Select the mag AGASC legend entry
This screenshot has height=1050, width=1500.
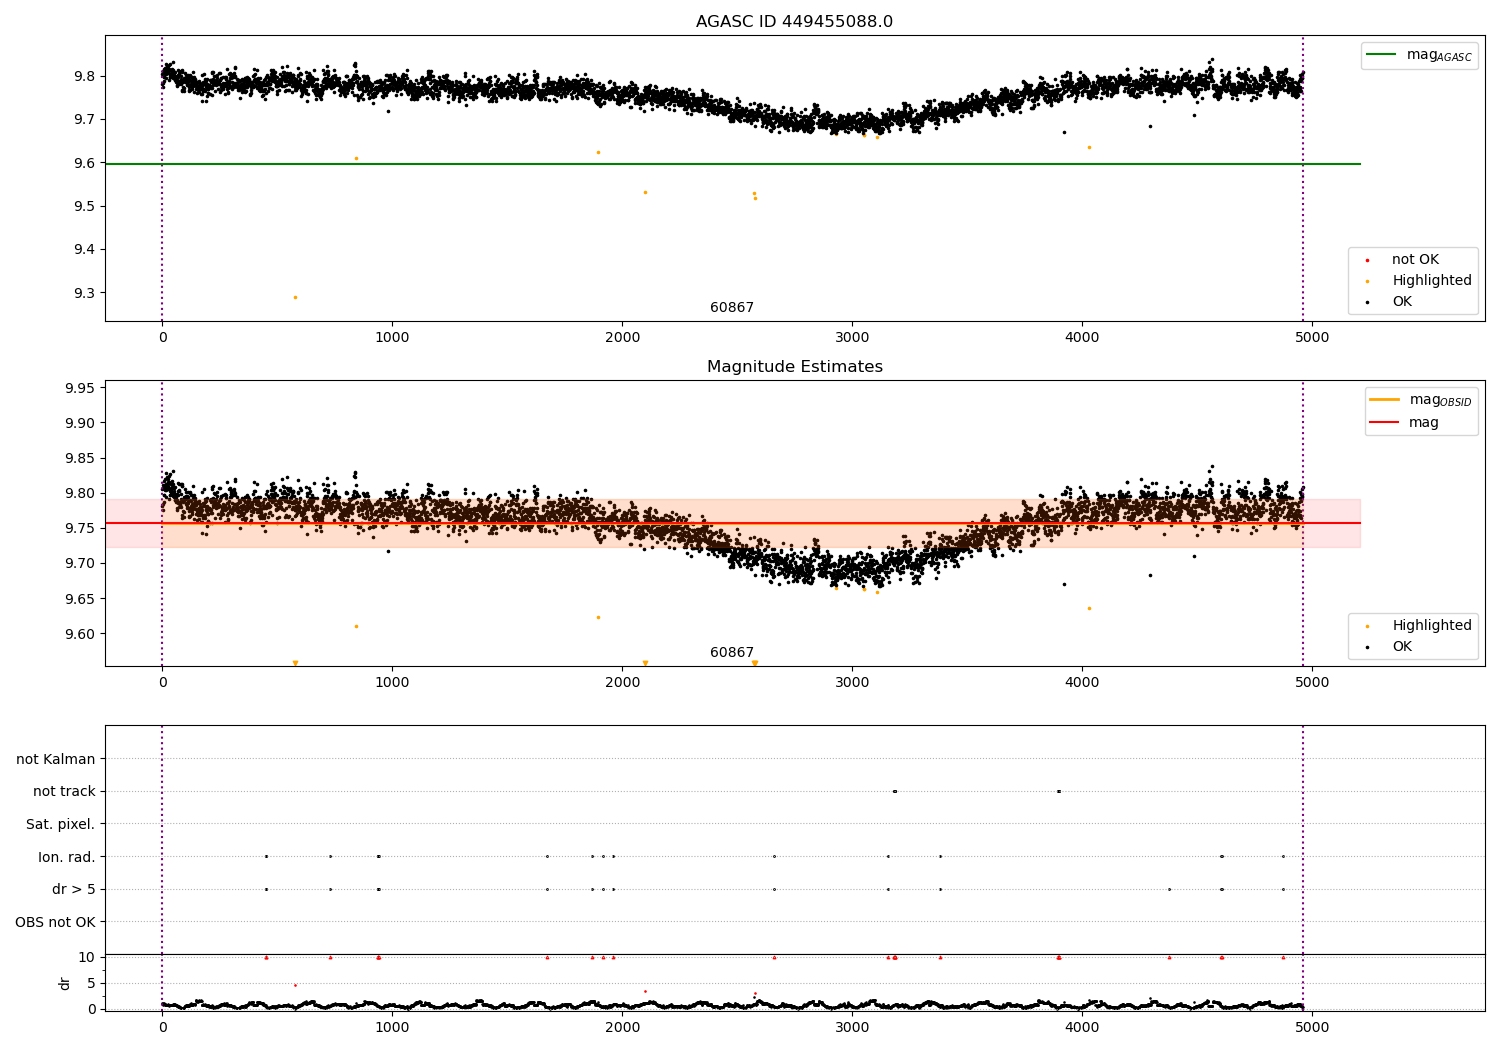[x=1419, y=55]
